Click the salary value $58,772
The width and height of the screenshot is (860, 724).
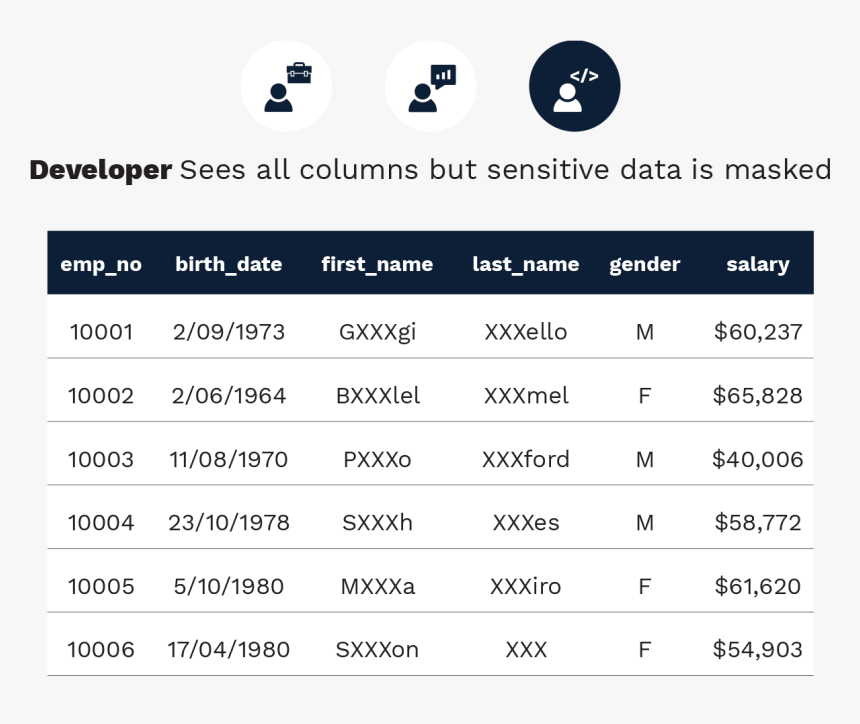point(757,522)
